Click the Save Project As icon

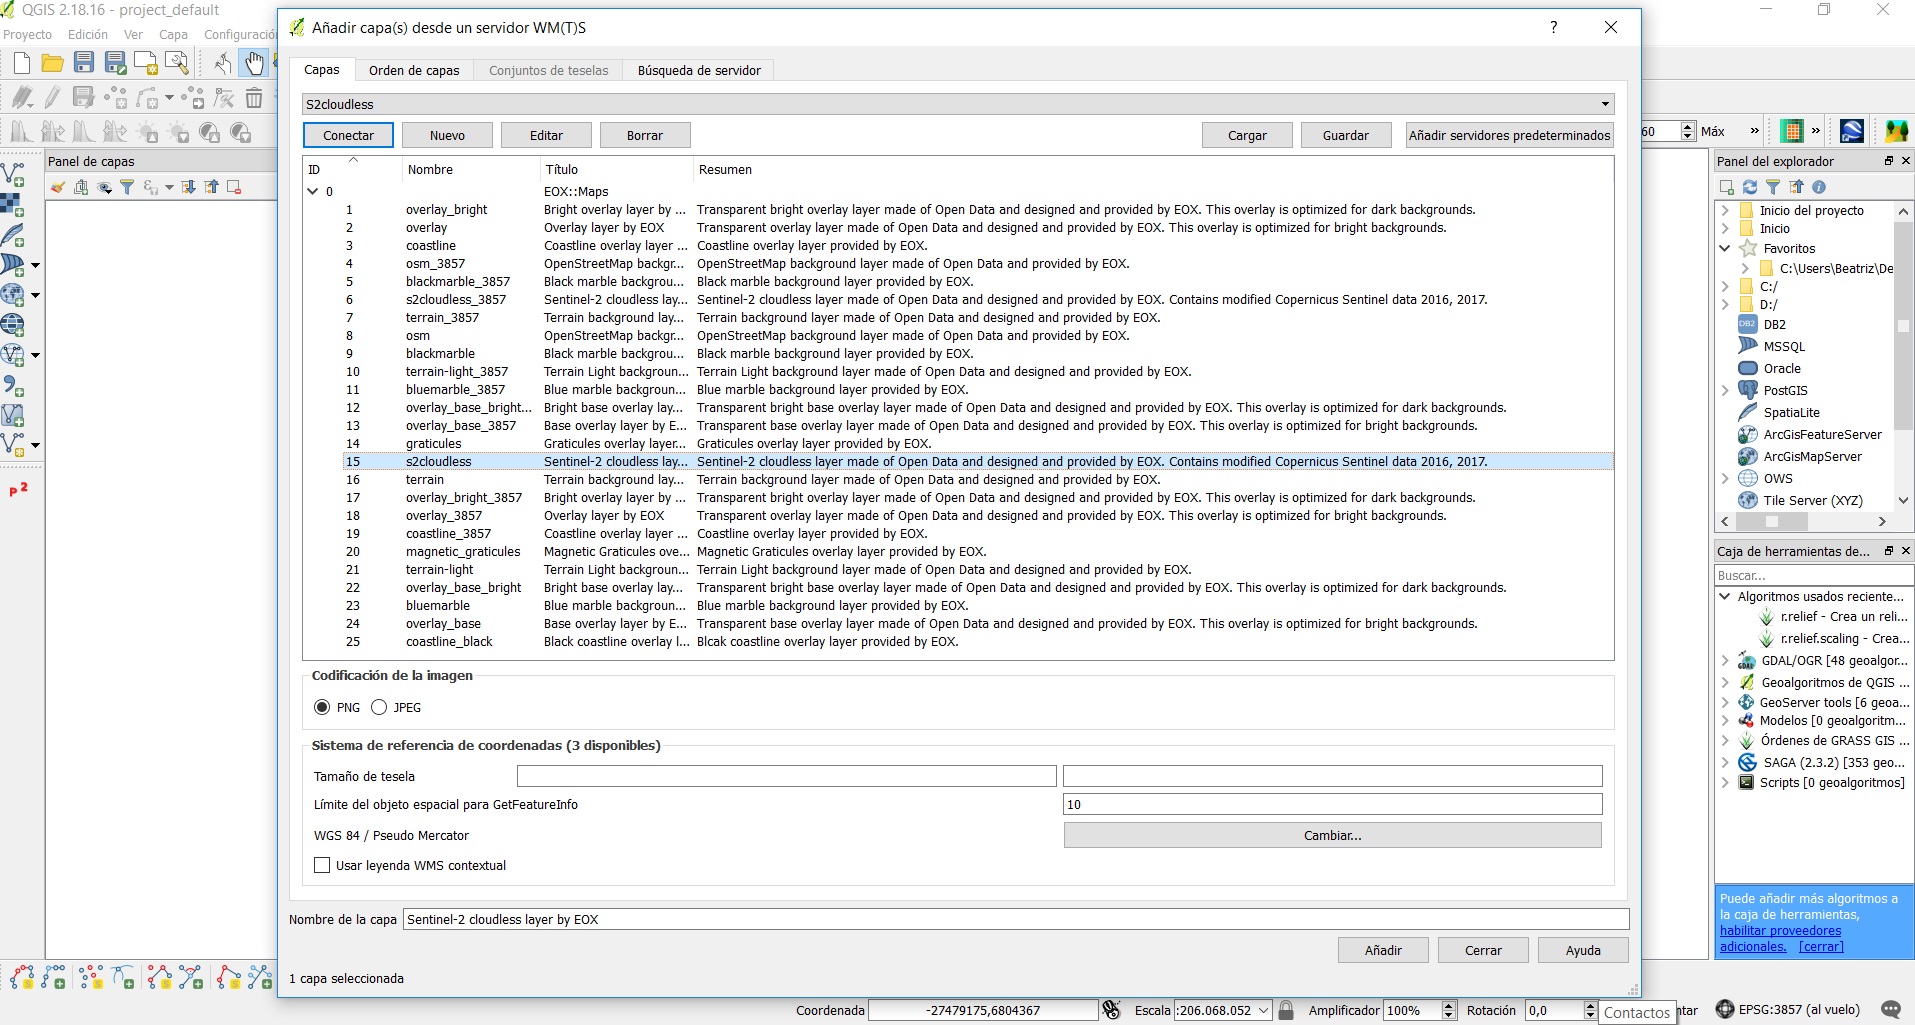pos(115,64)
